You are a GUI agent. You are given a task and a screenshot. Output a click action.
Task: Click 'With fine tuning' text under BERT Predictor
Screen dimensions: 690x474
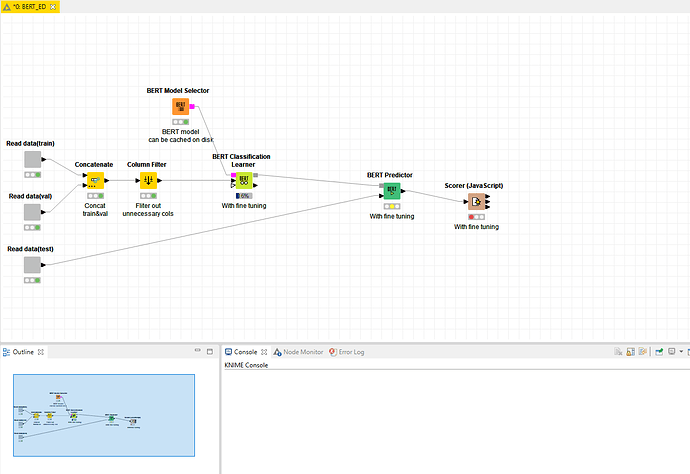tap(392, 217)
